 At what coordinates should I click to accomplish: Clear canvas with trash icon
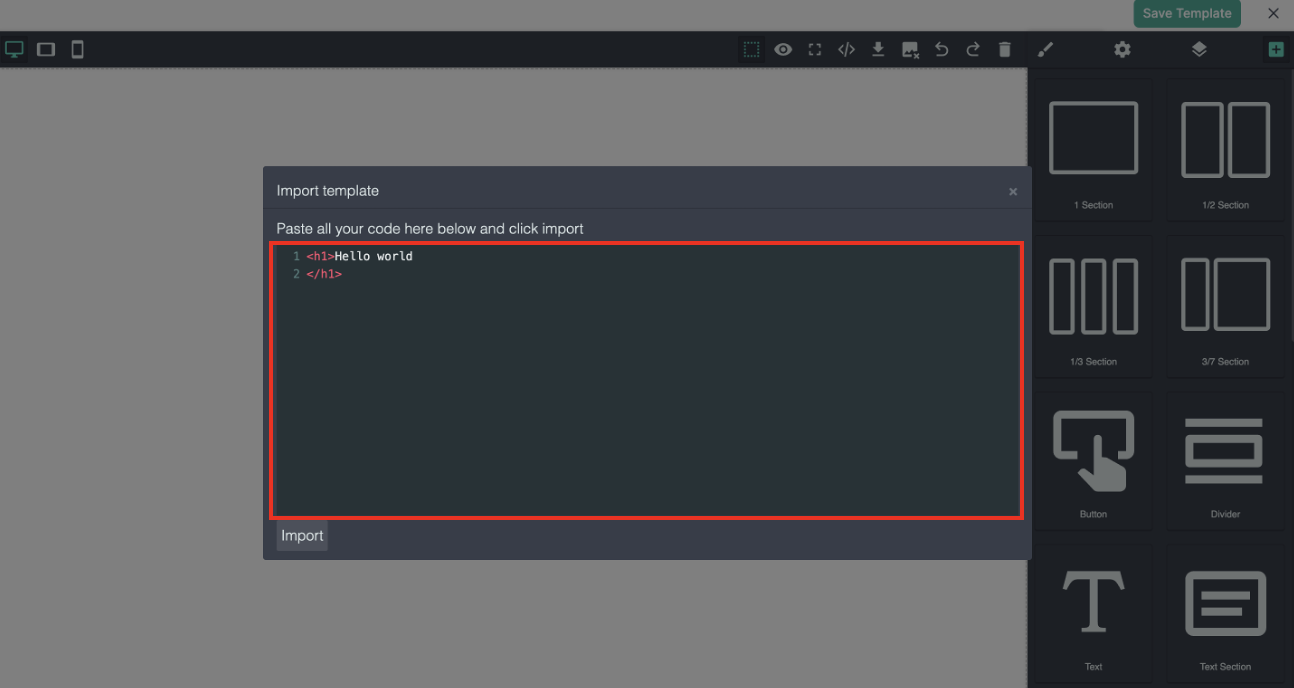click(x=1005, y=49)
